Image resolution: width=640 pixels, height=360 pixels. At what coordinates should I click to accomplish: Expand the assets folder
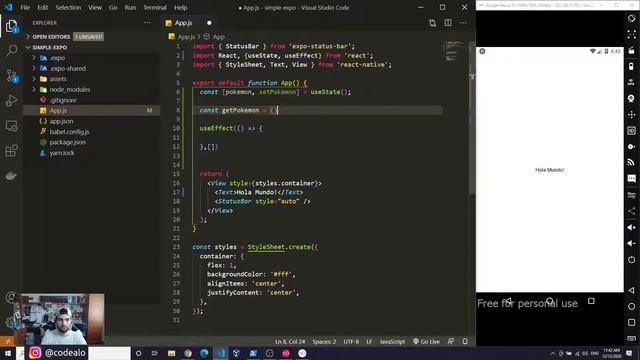pyautogui.click(x=58, y=79)
